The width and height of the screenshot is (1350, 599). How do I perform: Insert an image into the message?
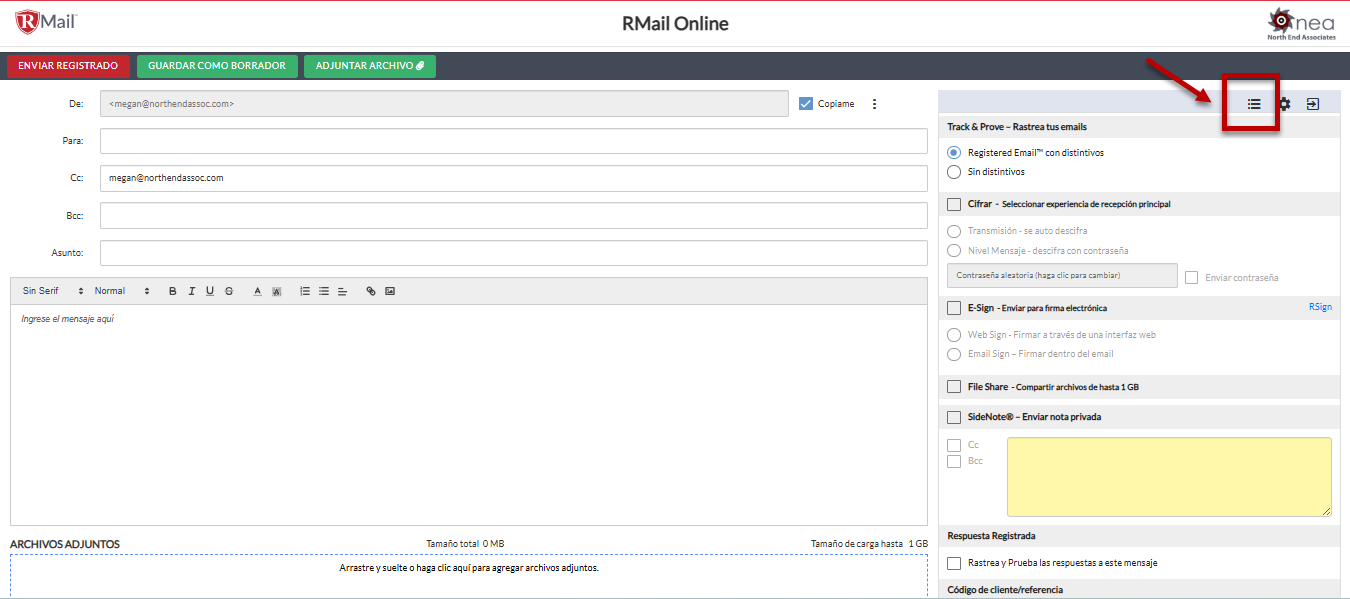(x=390, y=291)
